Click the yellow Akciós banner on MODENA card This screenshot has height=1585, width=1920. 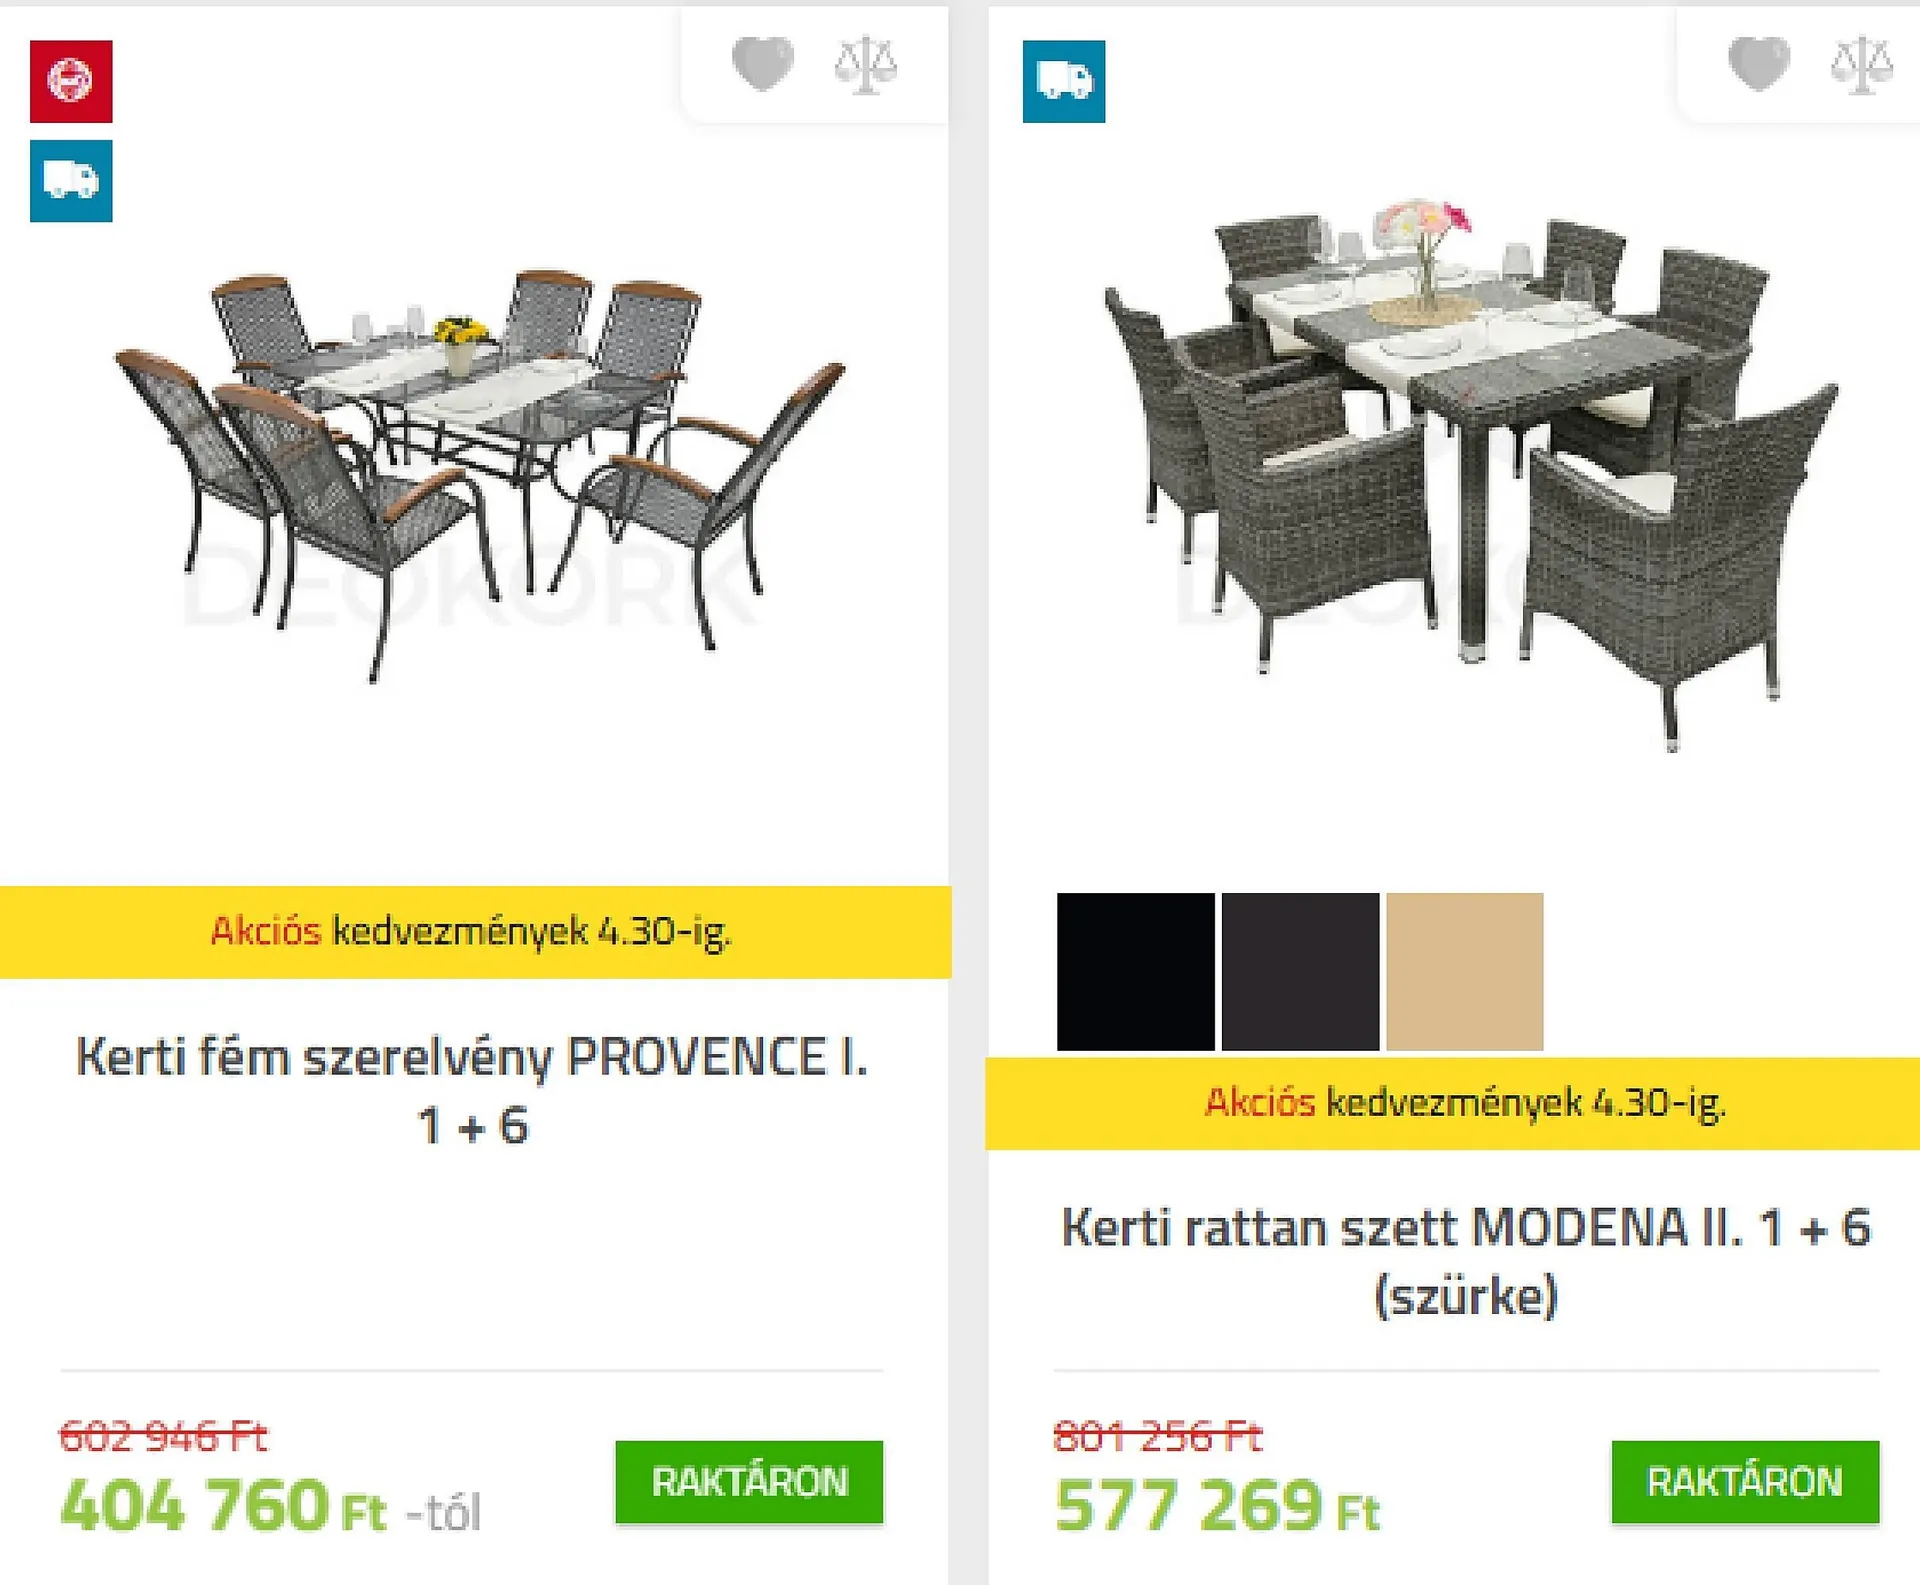[x=1464, y=1103]
